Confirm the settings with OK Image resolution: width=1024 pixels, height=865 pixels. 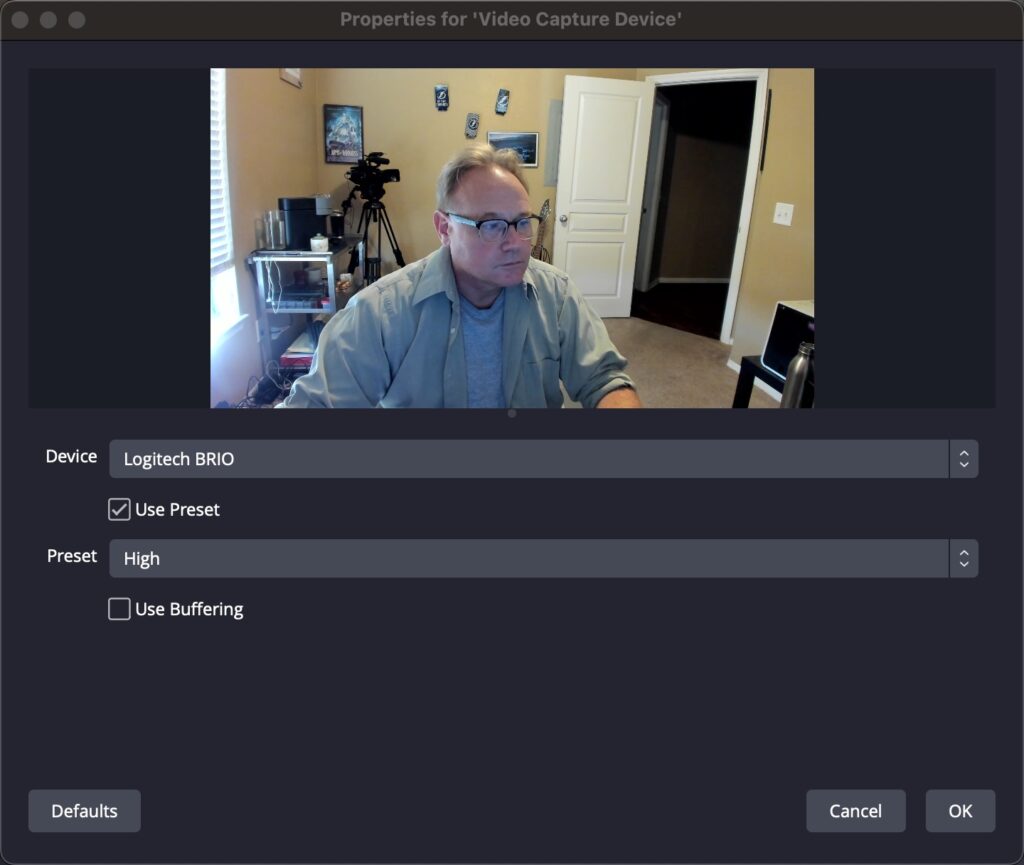(x=960, y=811)
